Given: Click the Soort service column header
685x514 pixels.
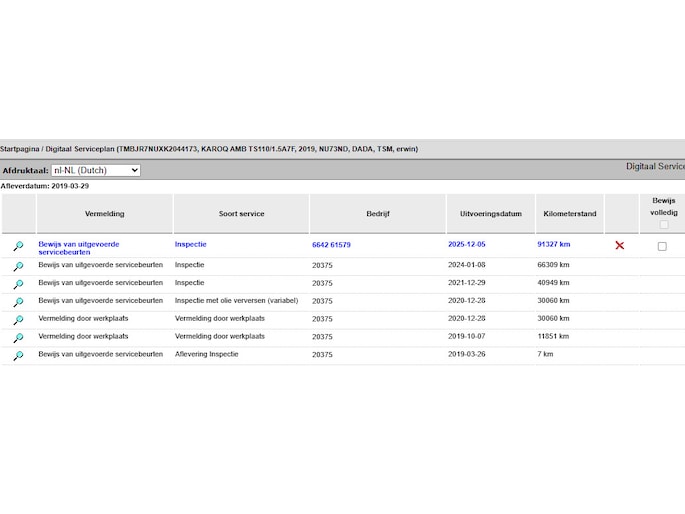Looking at the screenshot, I should 241,214.
